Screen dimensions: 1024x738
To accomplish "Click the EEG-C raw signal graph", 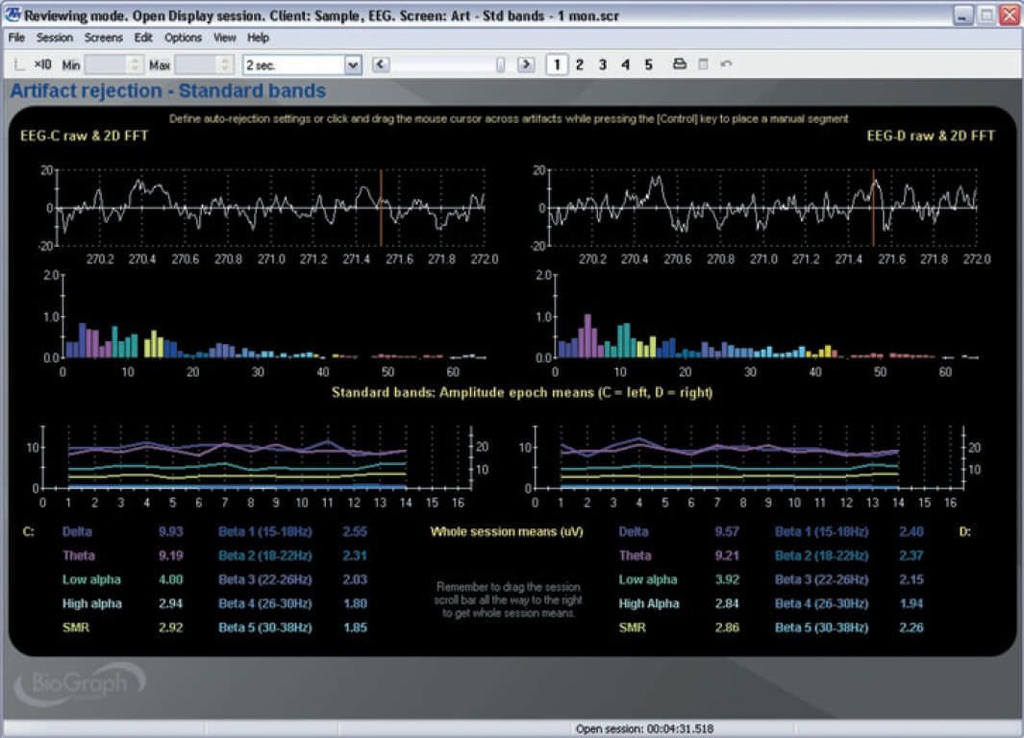I will (271, 208).
